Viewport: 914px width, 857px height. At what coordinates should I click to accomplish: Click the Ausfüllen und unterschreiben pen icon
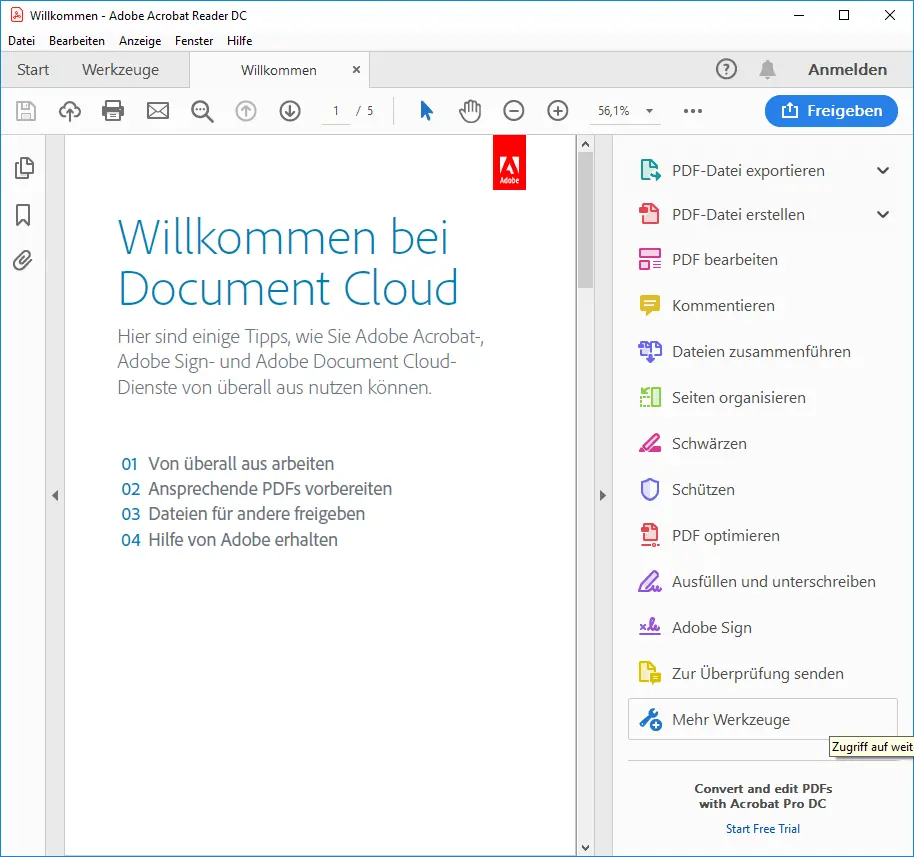[650, 581]
